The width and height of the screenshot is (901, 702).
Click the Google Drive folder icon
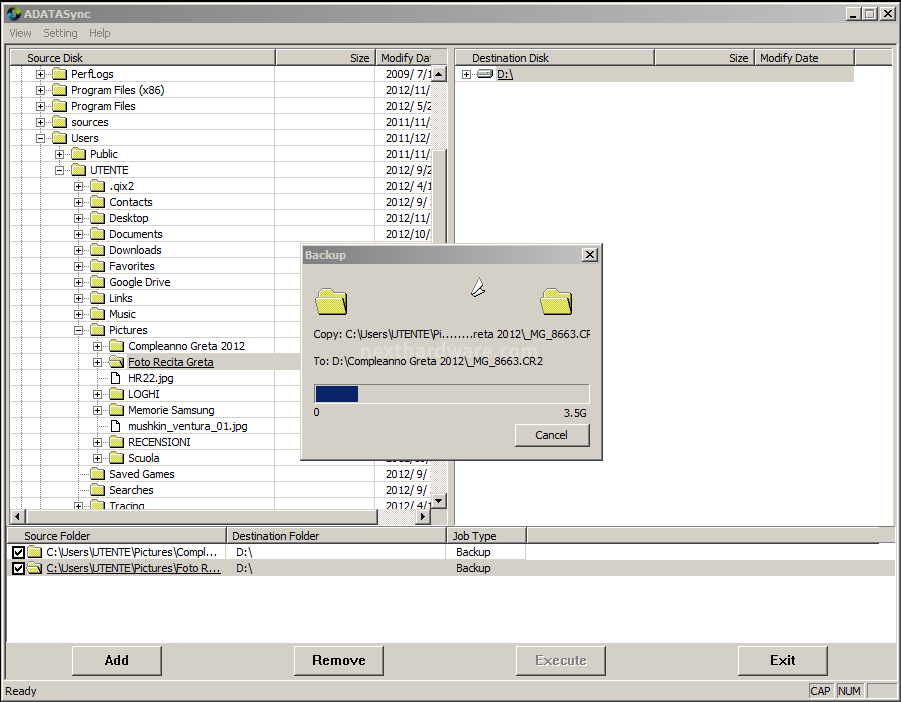click(x=98, y=283)
